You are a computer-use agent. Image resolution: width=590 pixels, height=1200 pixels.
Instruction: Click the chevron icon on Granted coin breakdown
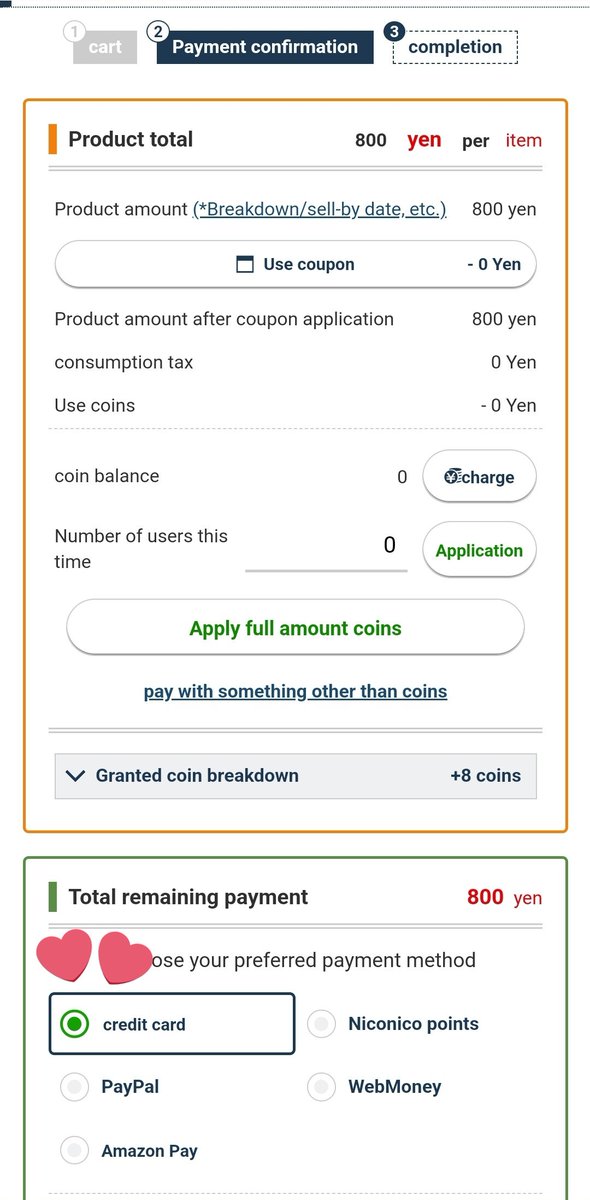(74, 775)
